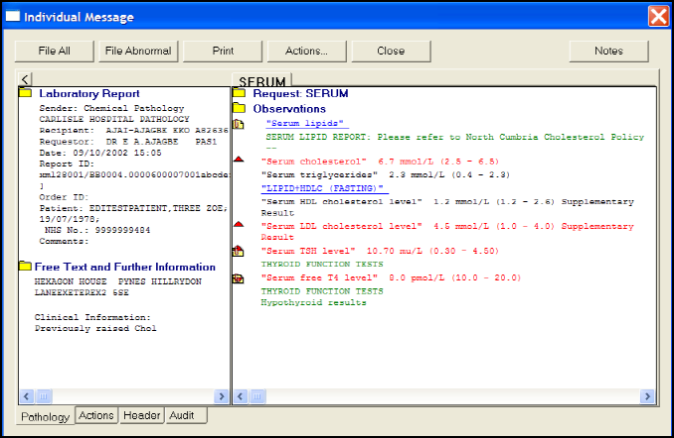Click the Laboratory Report folder icon
The width and height of the screenshot is (674, 438).
point(25,94)
